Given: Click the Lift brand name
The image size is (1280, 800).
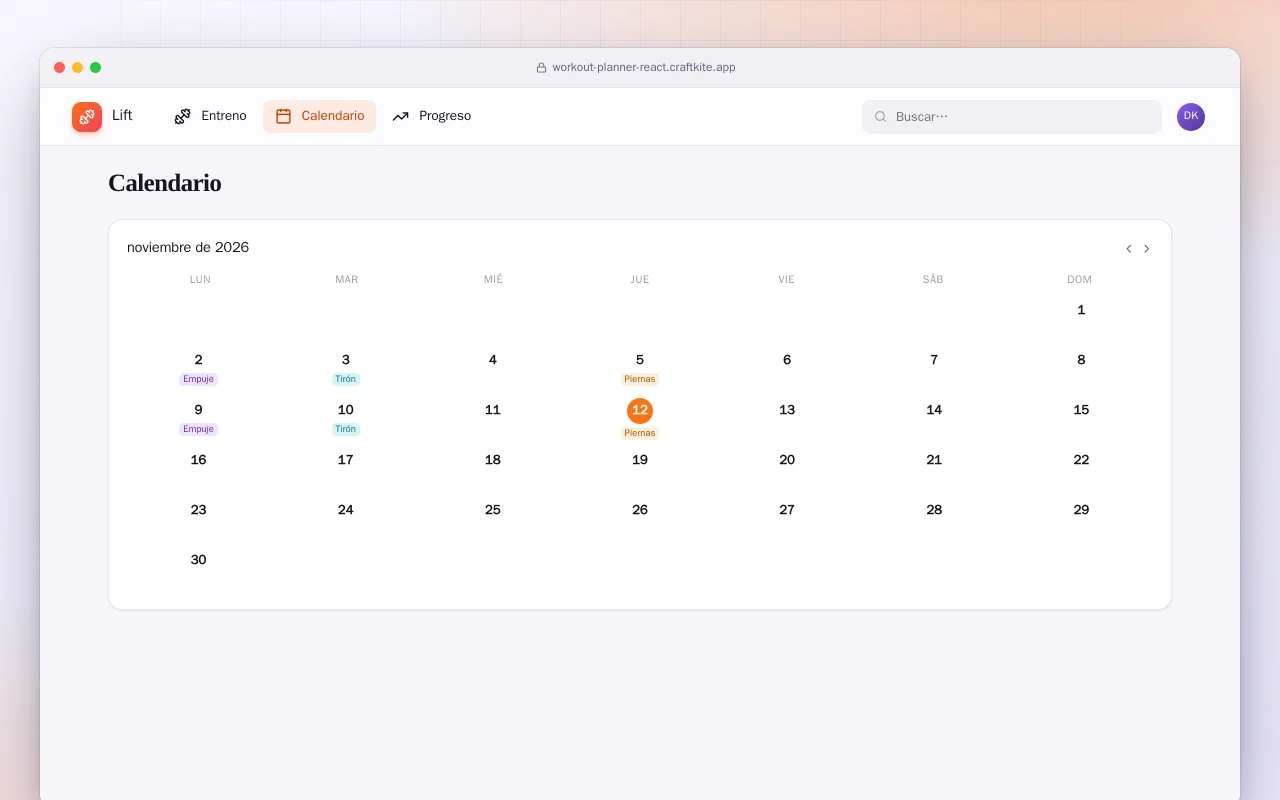Looking at the screenshot, I should pyautogui.click(x=122, y=116).
